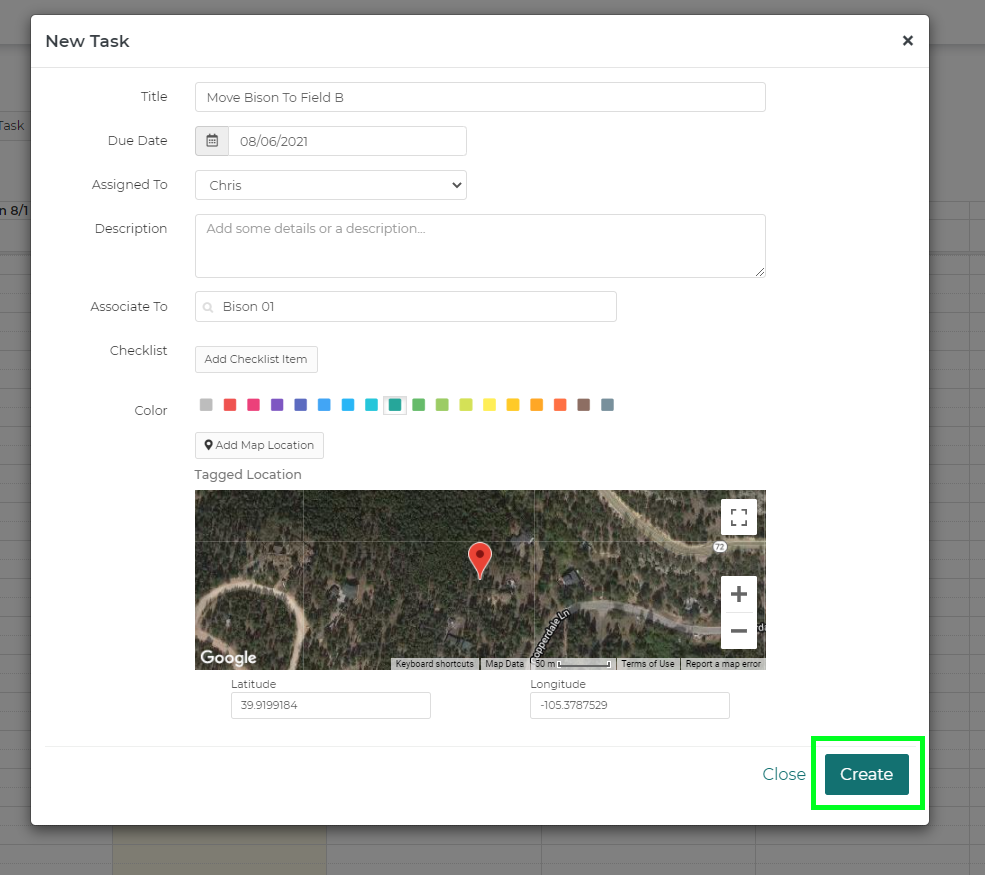985x875 pixels.
Task: Click Add Checklist Item button
Action: click(256, 359)
